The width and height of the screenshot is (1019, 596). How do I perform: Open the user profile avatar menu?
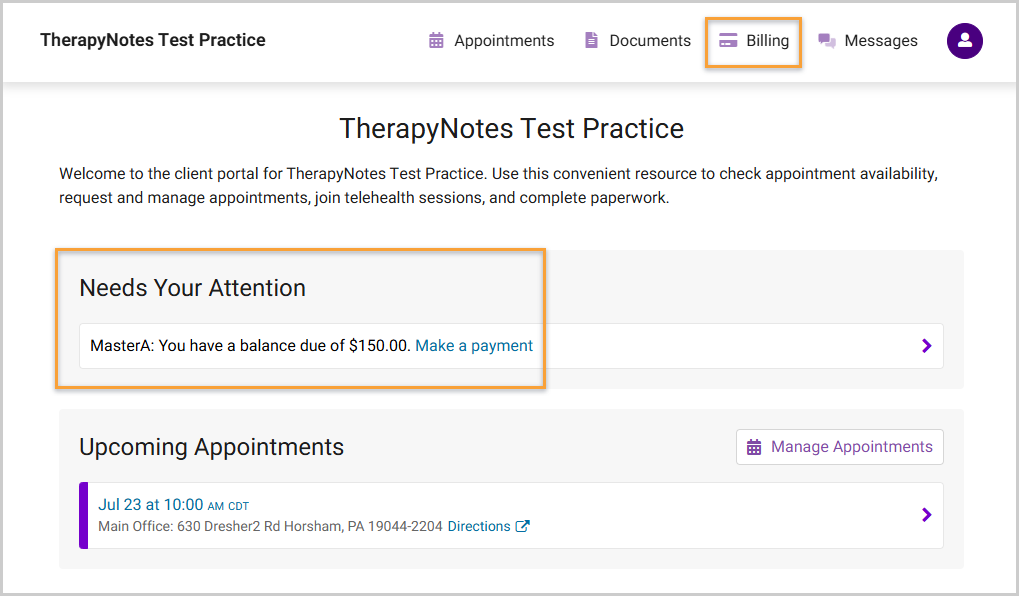pyautogui.click(x=965, y=41)
